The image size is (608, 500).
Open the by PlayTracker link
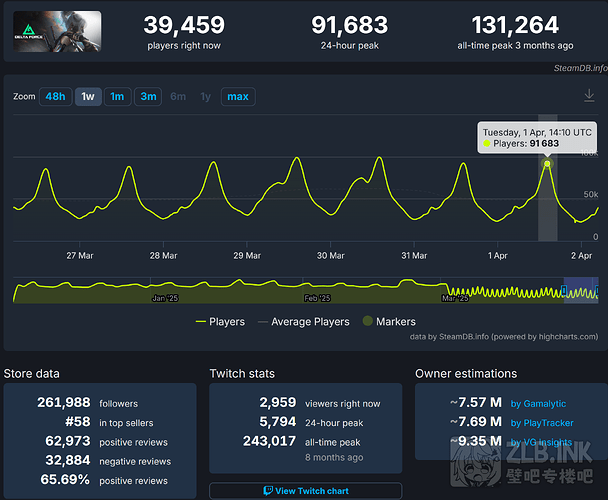[x=542, y=423]
